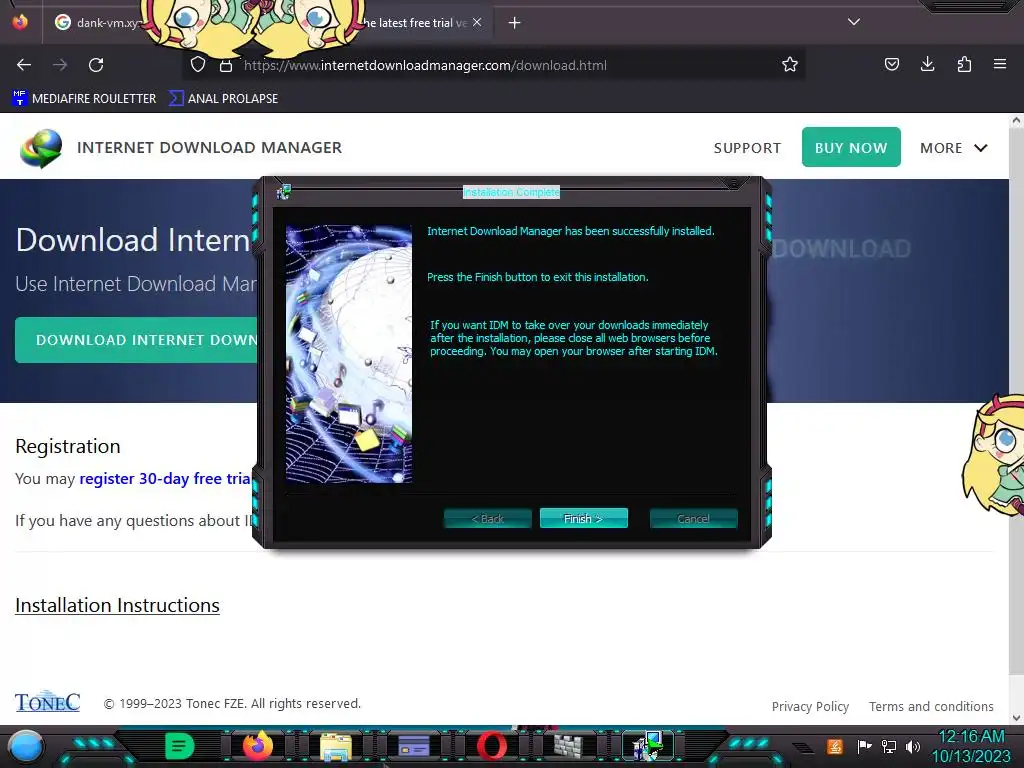Open the green chat app in the taskbar

tap(180, 746)
